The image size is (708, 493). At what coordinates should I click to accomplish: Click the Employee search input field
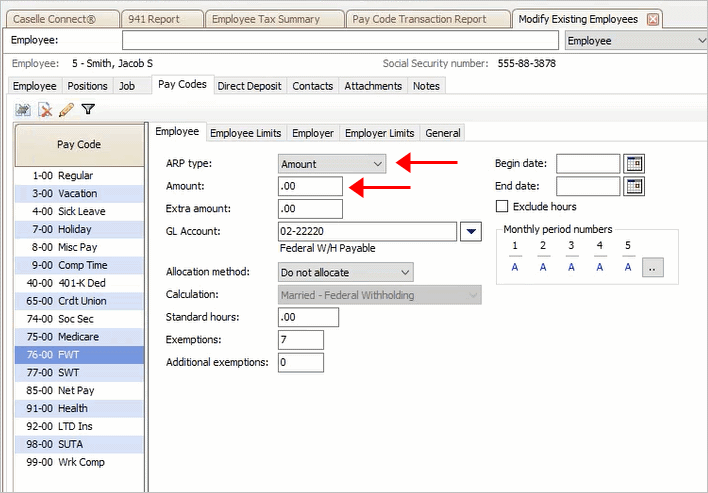point(340,41)
